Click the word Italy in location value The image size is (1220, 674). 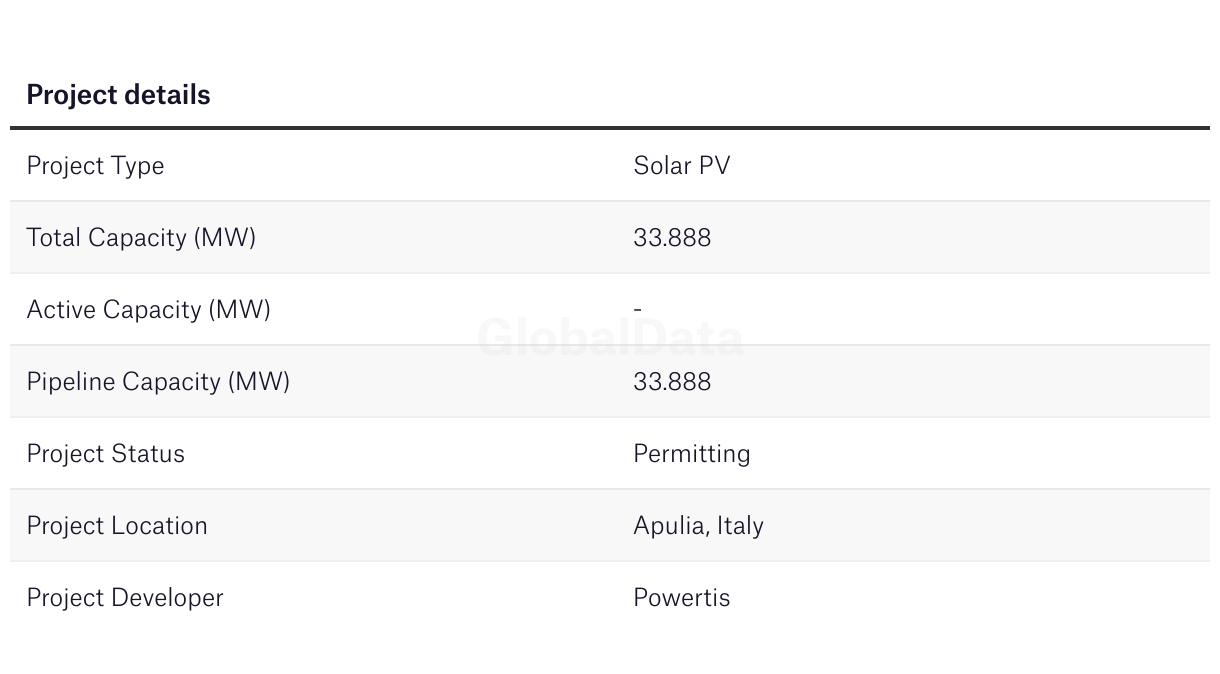(740, 525)
